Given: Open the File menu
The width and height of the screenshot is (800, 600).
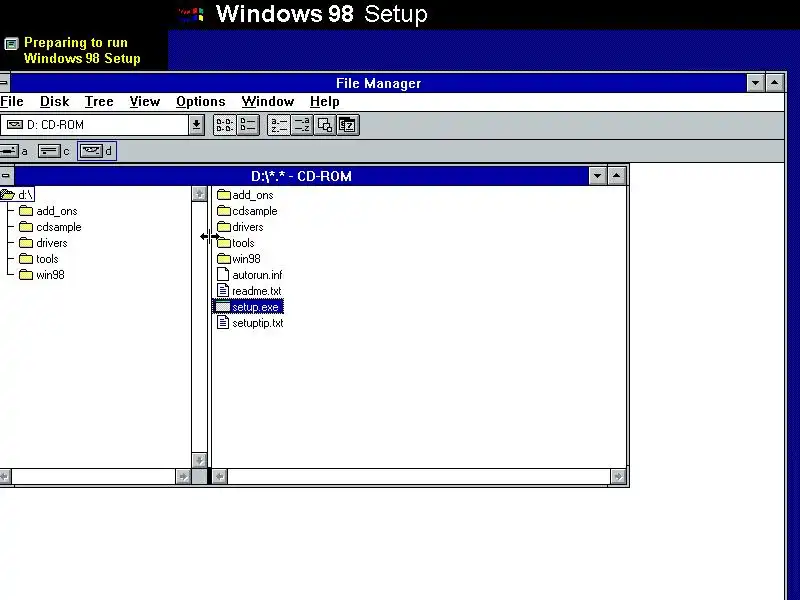Looking at the screenshot, I should pyautogui.click(x=11, y=102).
